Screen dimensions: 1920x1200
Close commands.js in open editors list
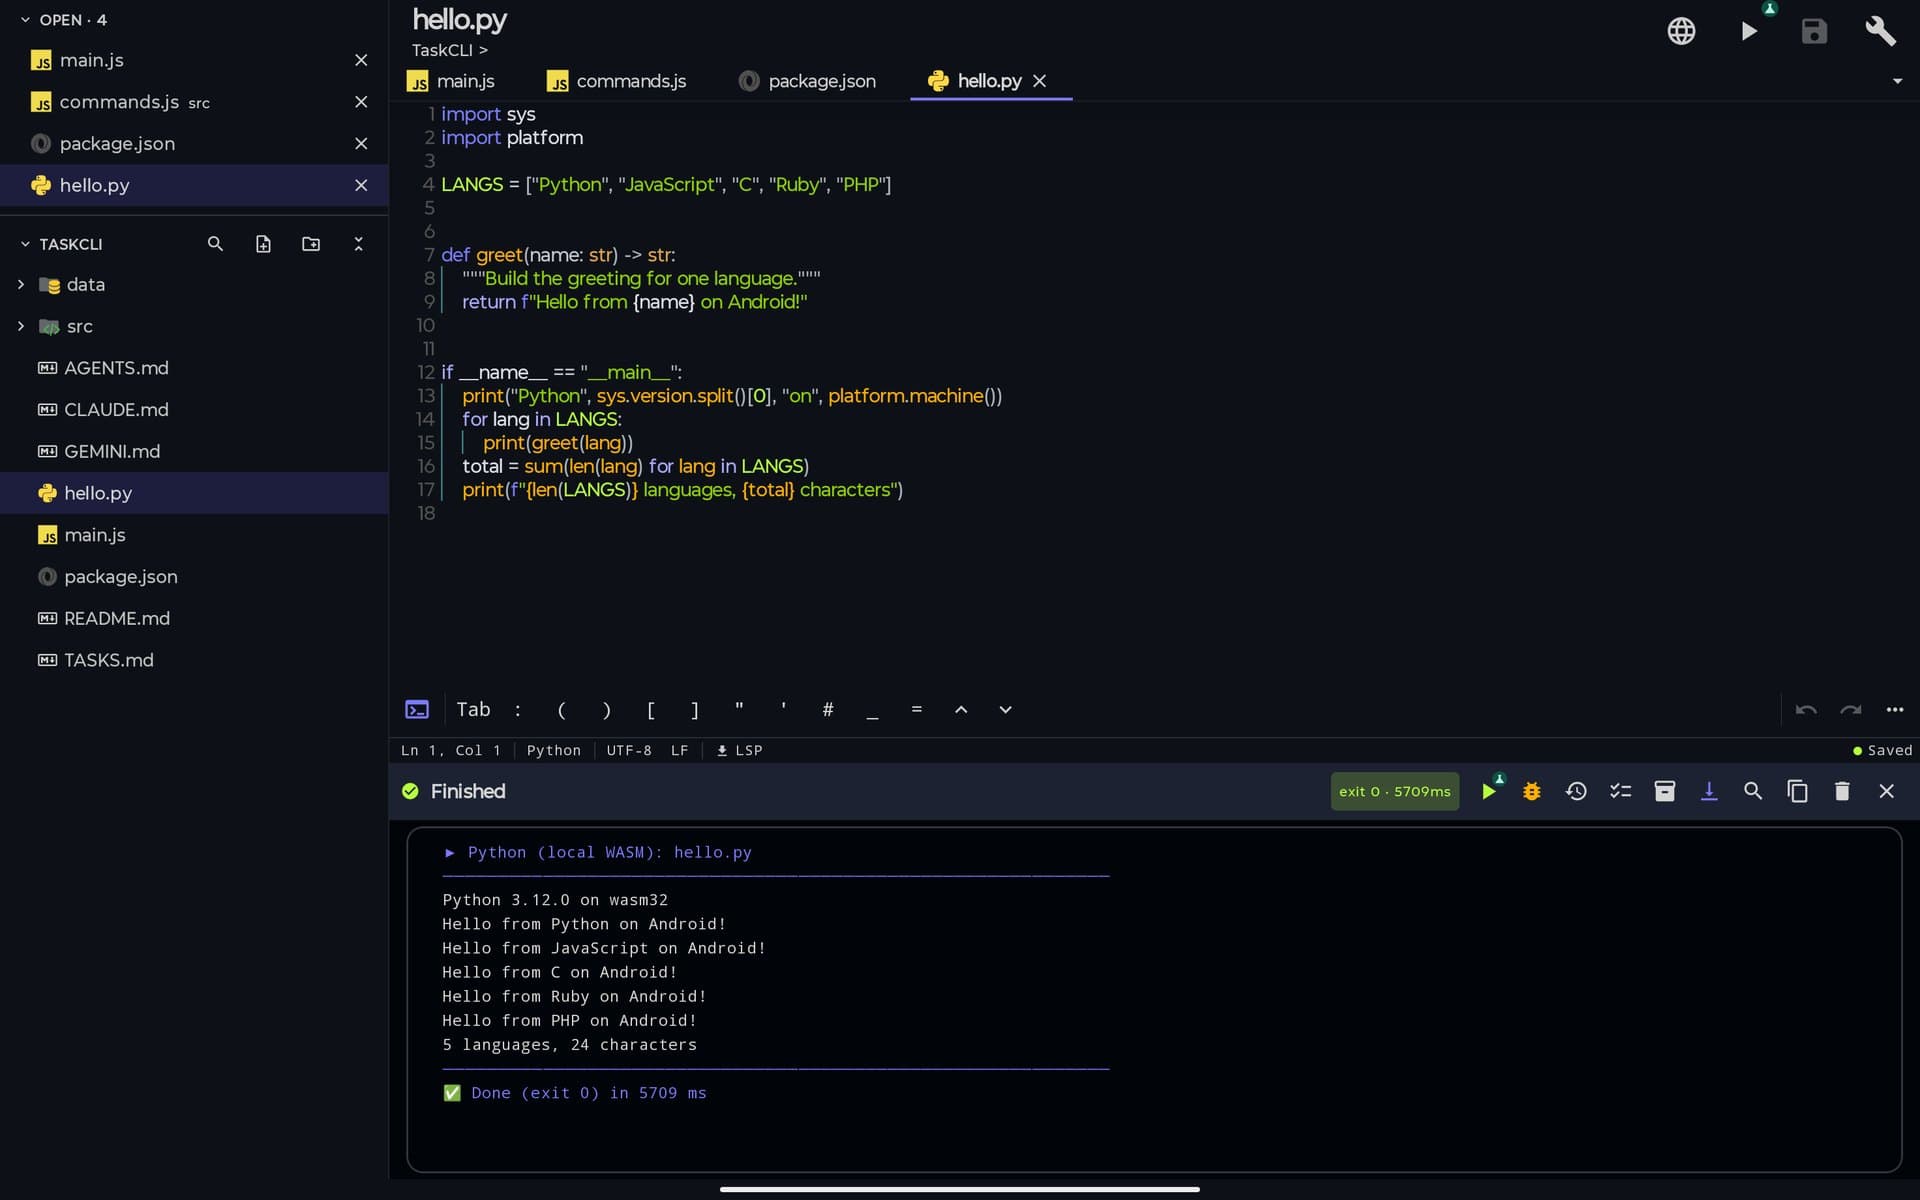[361, 102]
